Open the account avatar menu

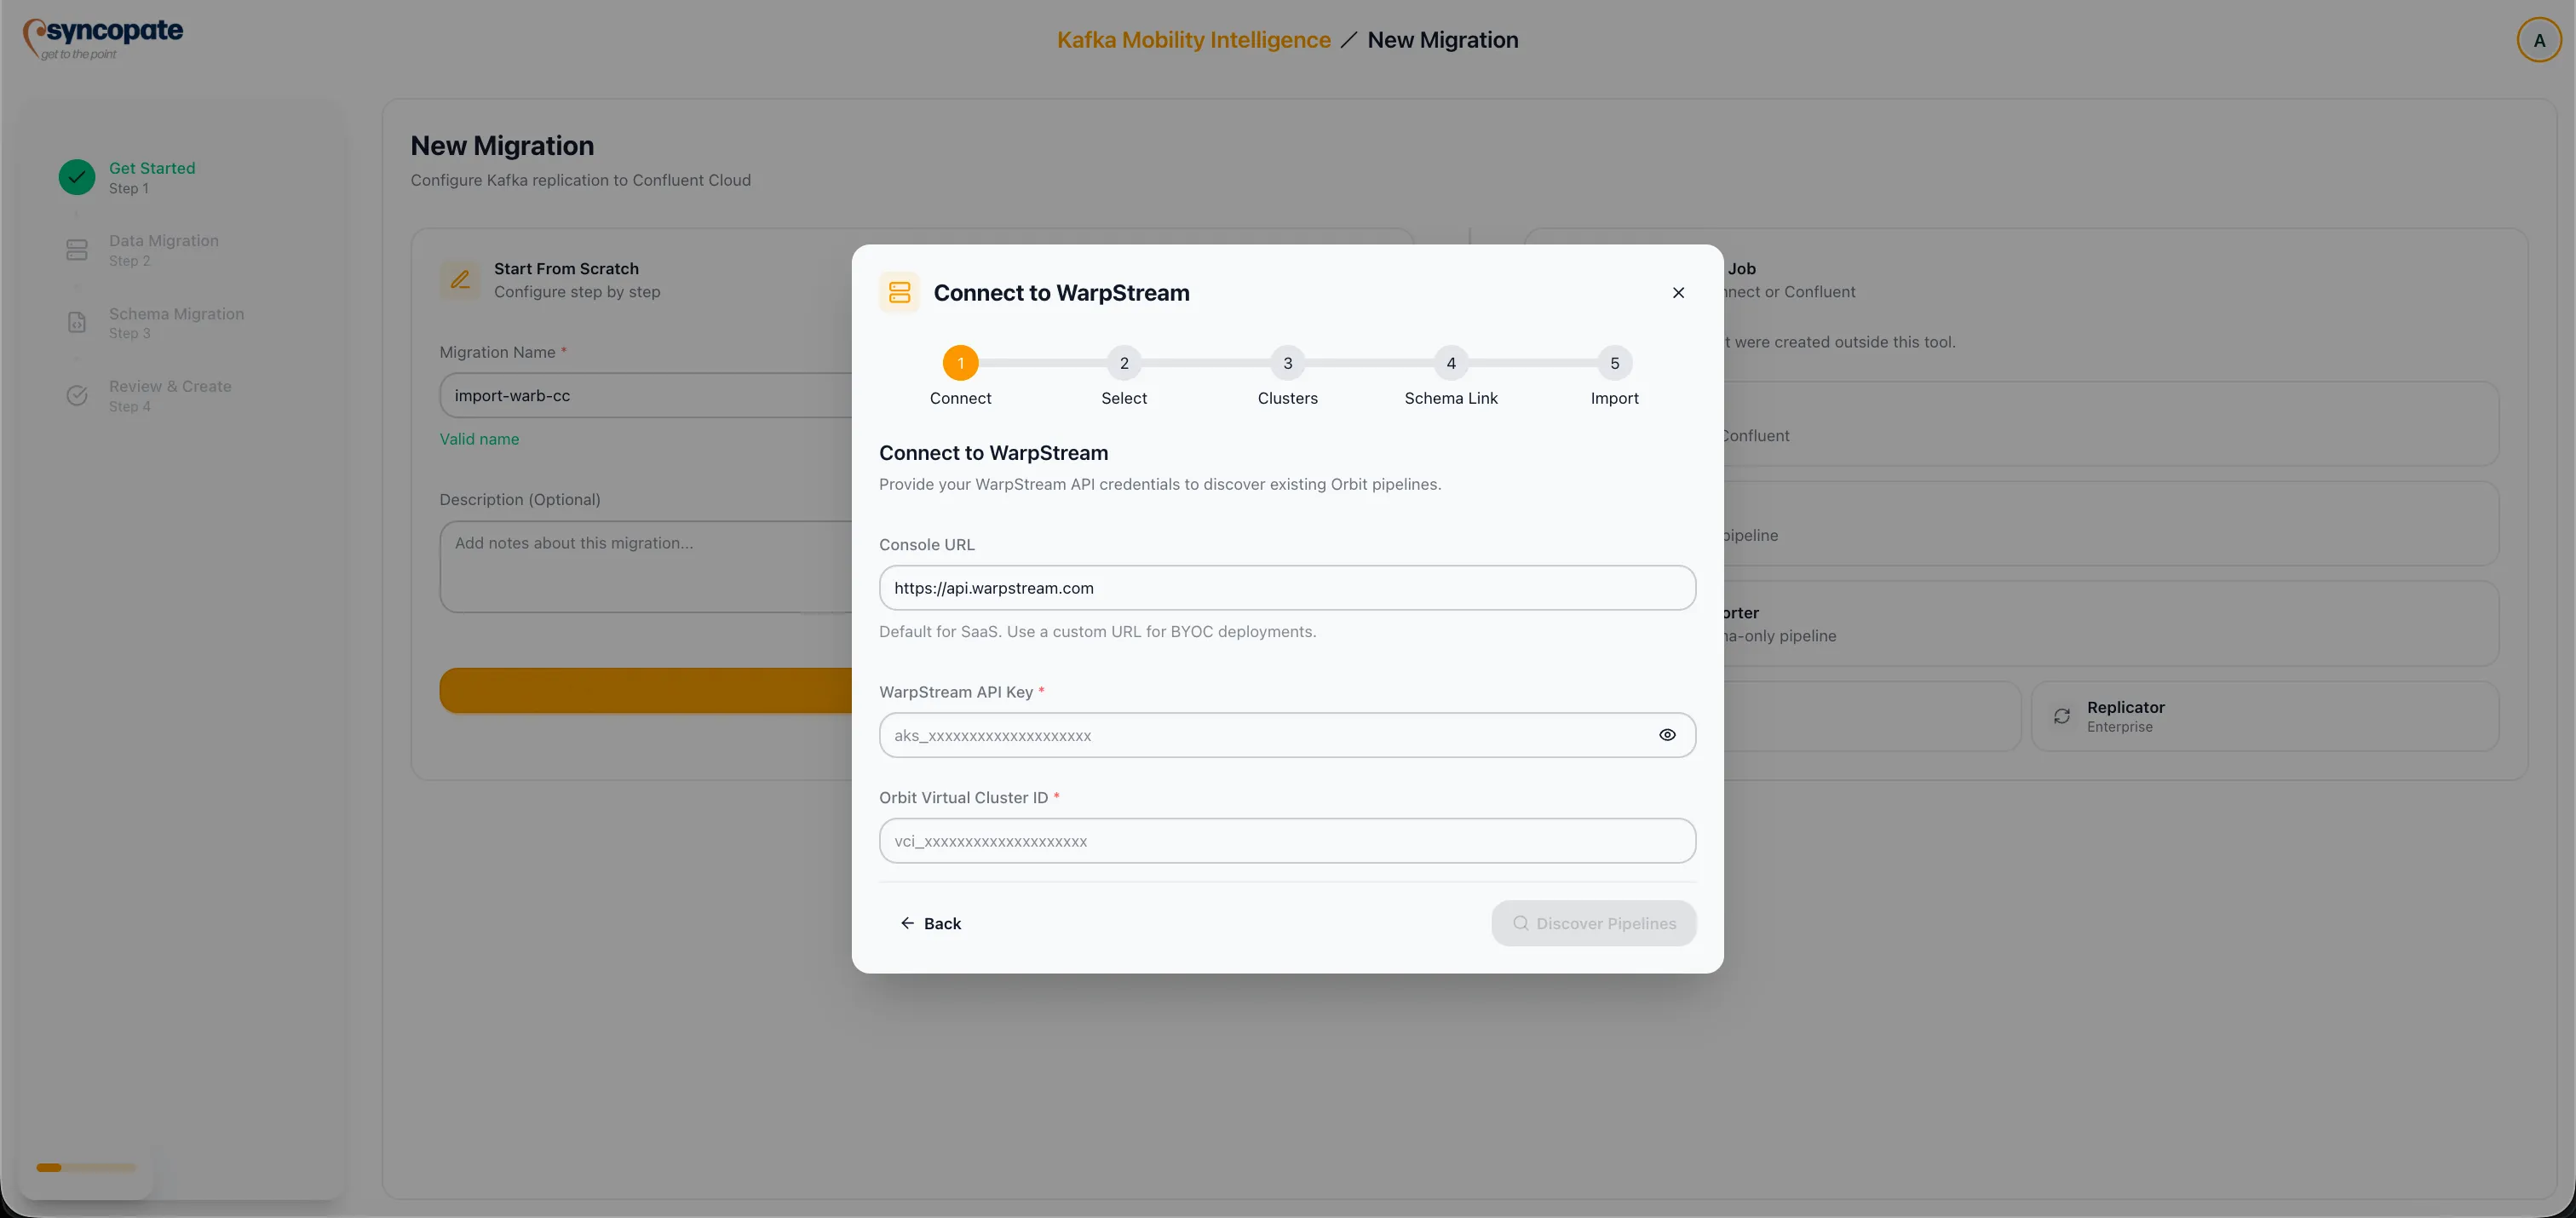(x=2539, y=39)
